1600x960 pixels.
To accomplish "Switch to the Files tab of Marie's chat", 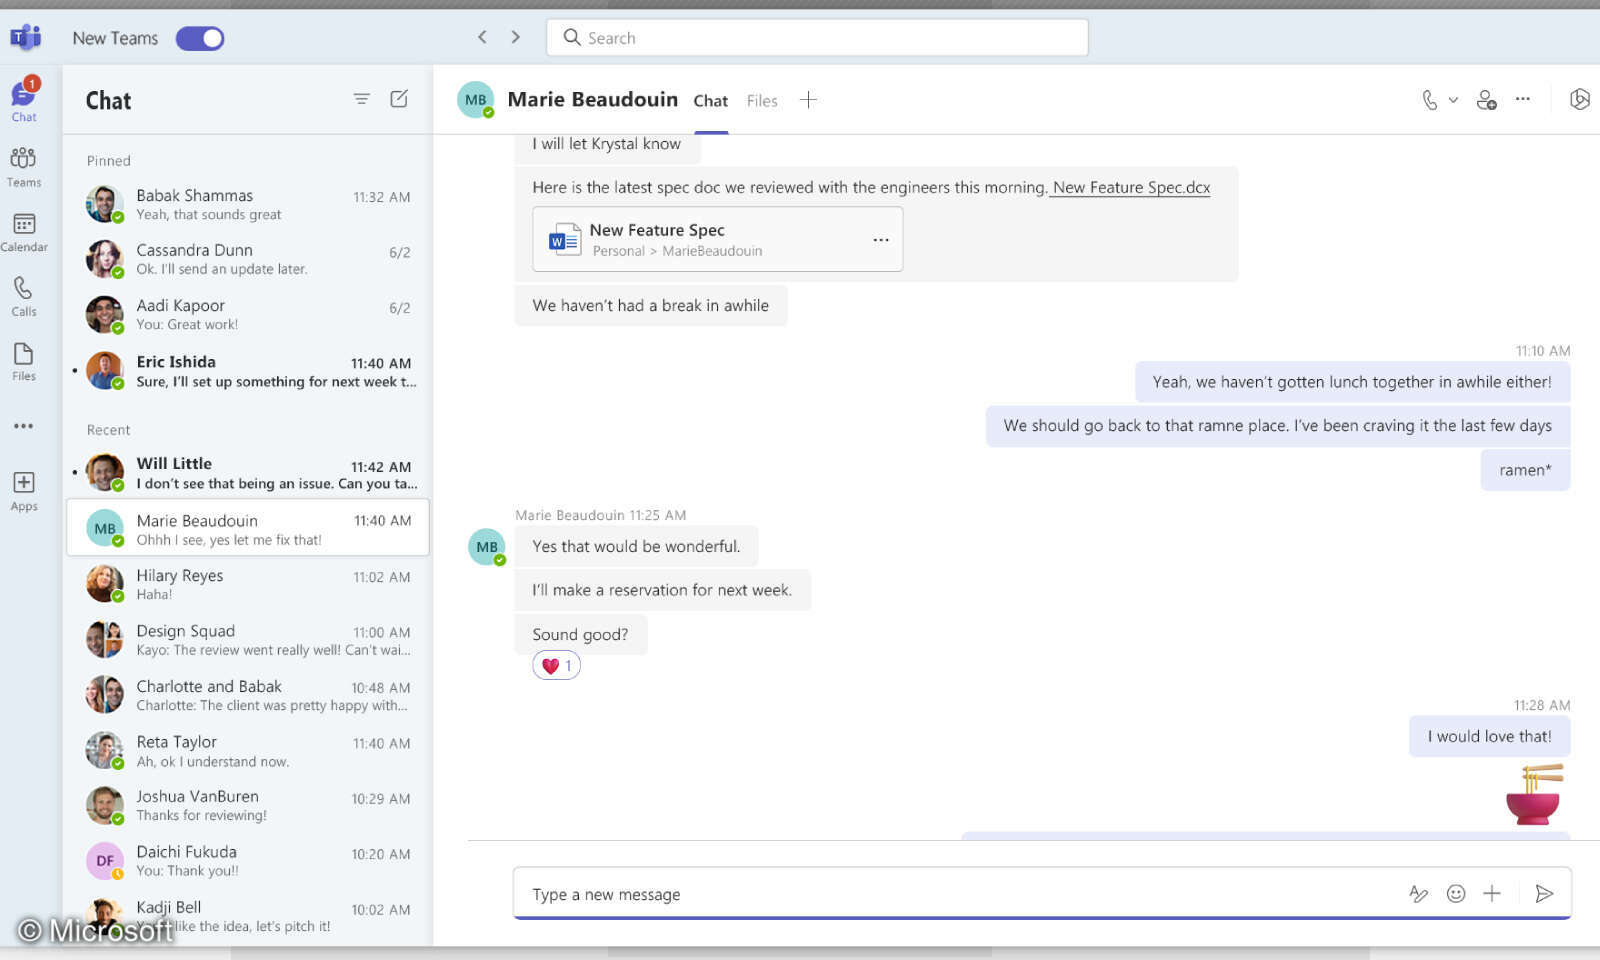I will (x=762, y=100).
